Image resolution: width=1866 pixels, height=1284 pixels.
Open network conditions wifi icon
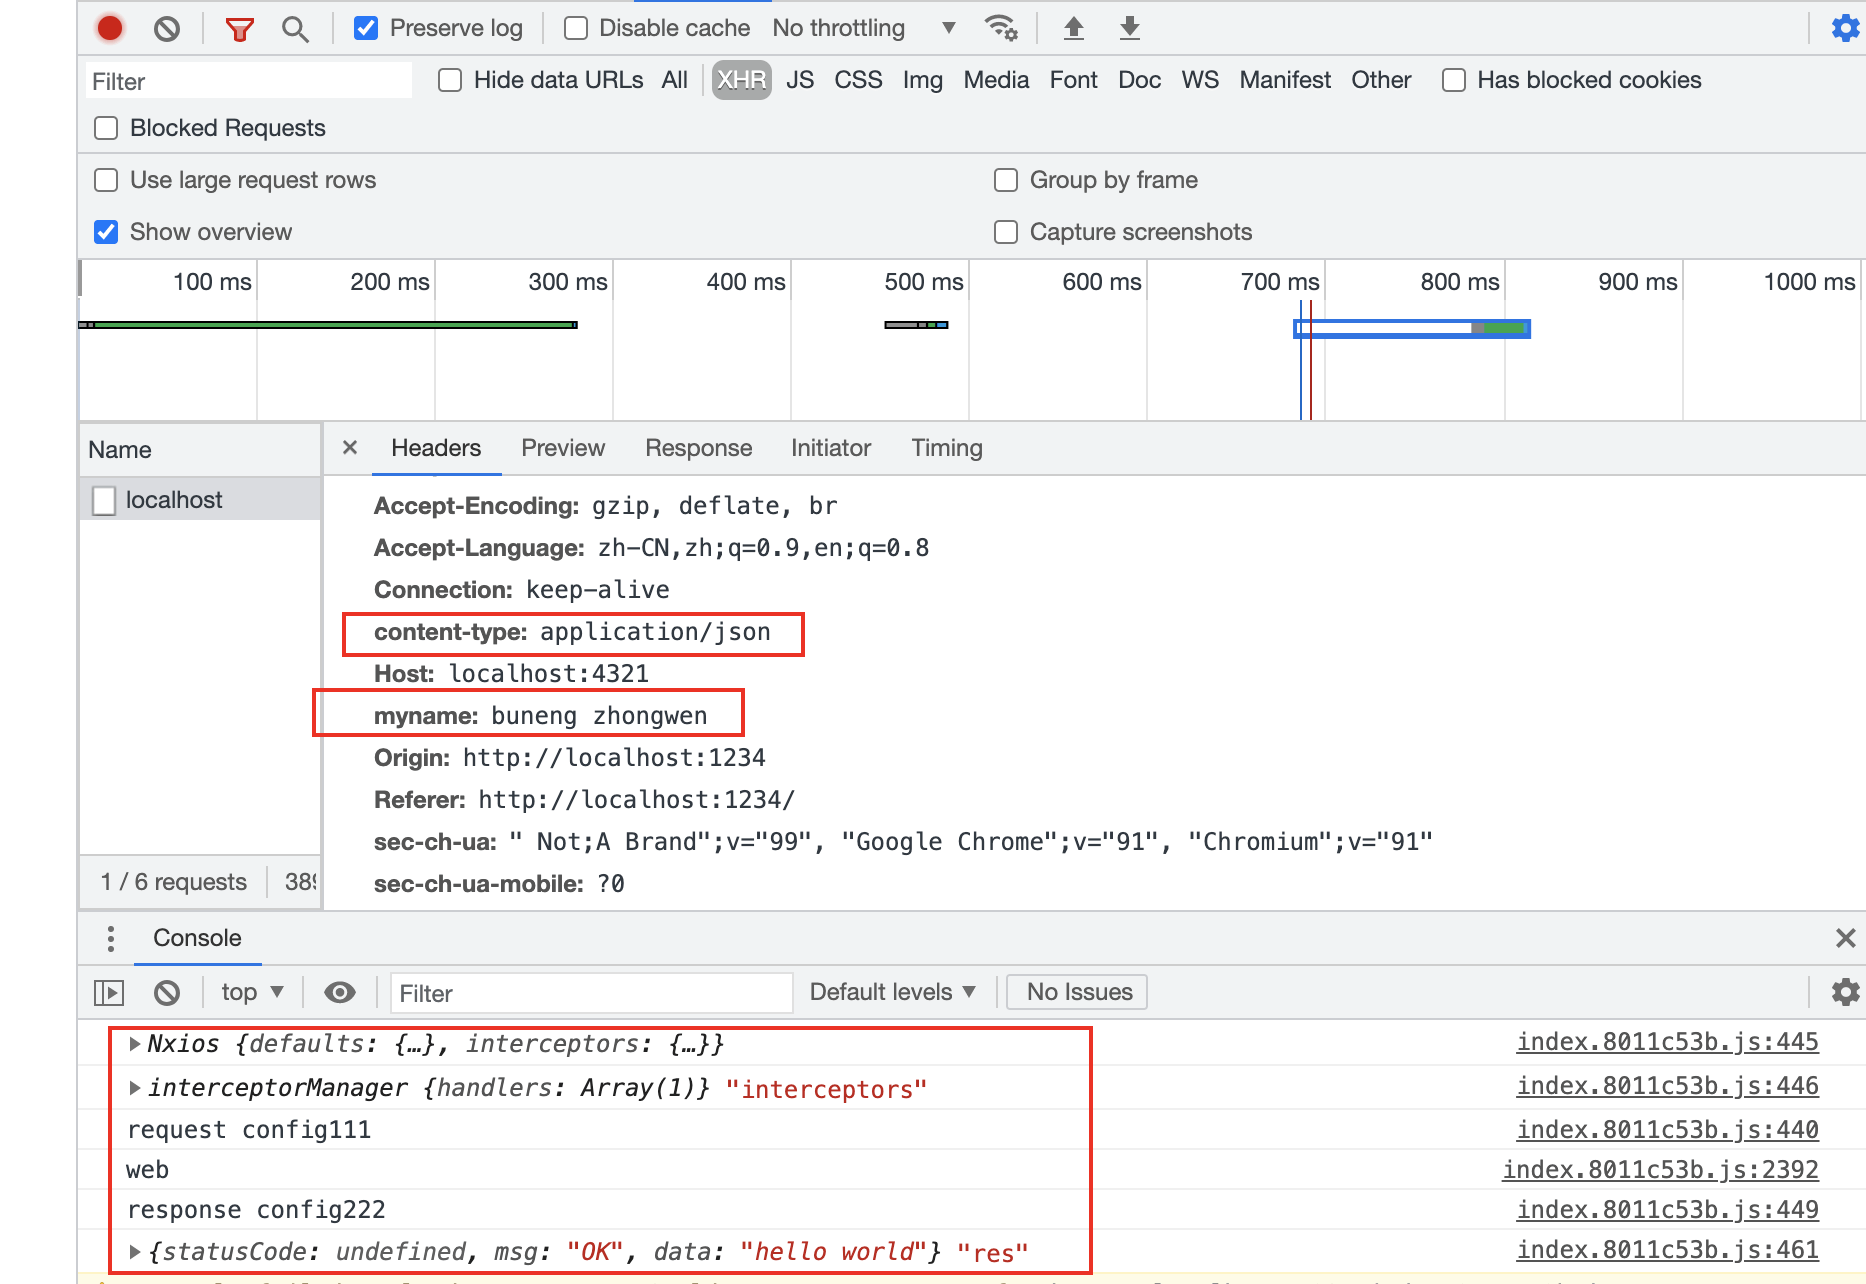pos(1001,28)
